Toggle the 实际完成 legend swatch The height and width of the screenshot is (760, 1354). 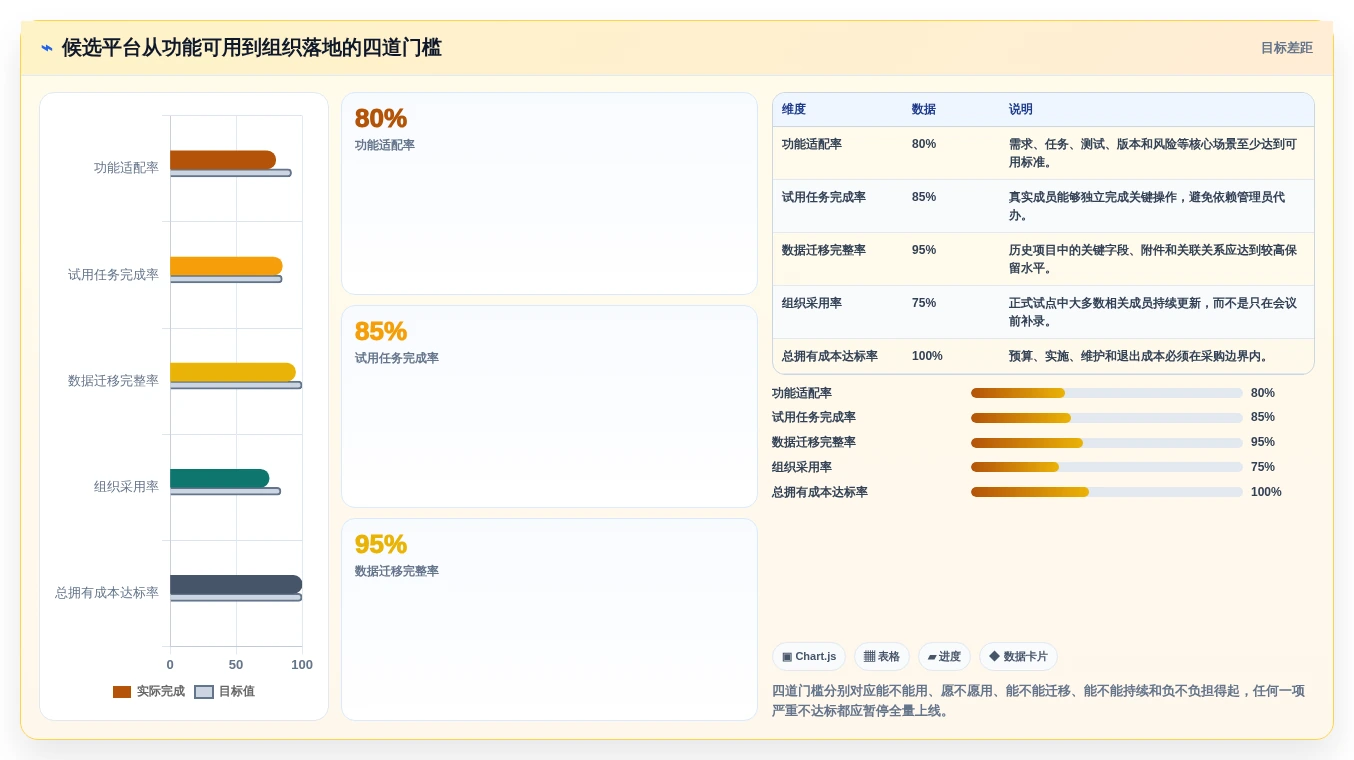click(122, 692)
